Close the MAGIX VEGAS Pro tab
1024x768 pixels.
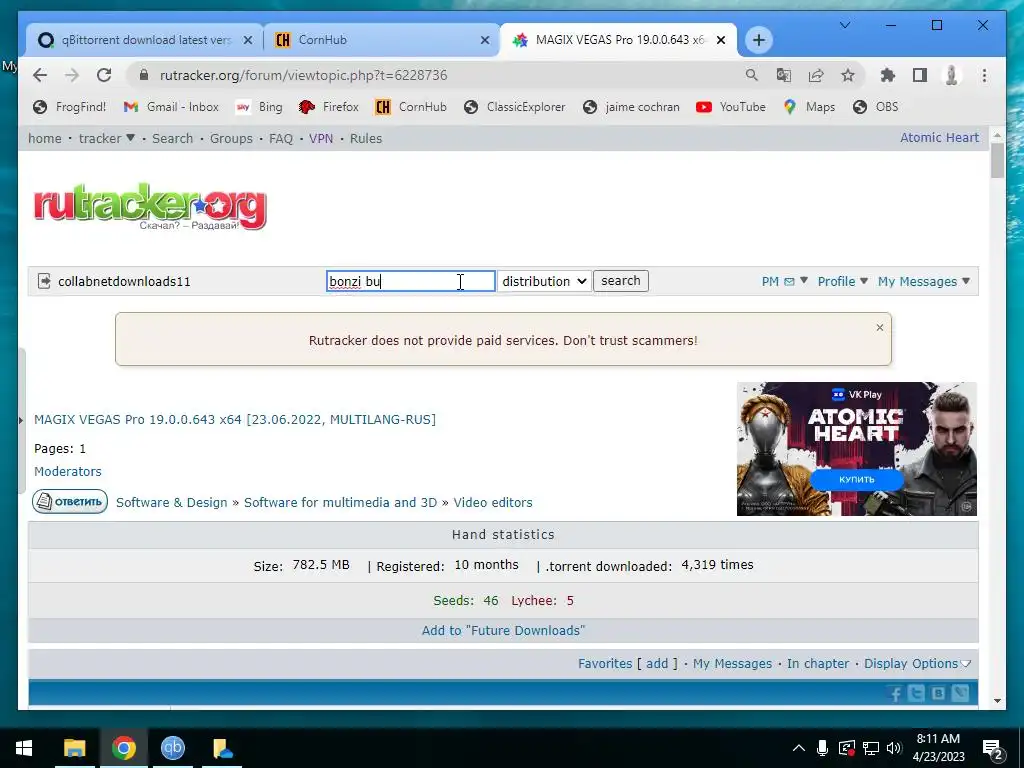(721, 40)
